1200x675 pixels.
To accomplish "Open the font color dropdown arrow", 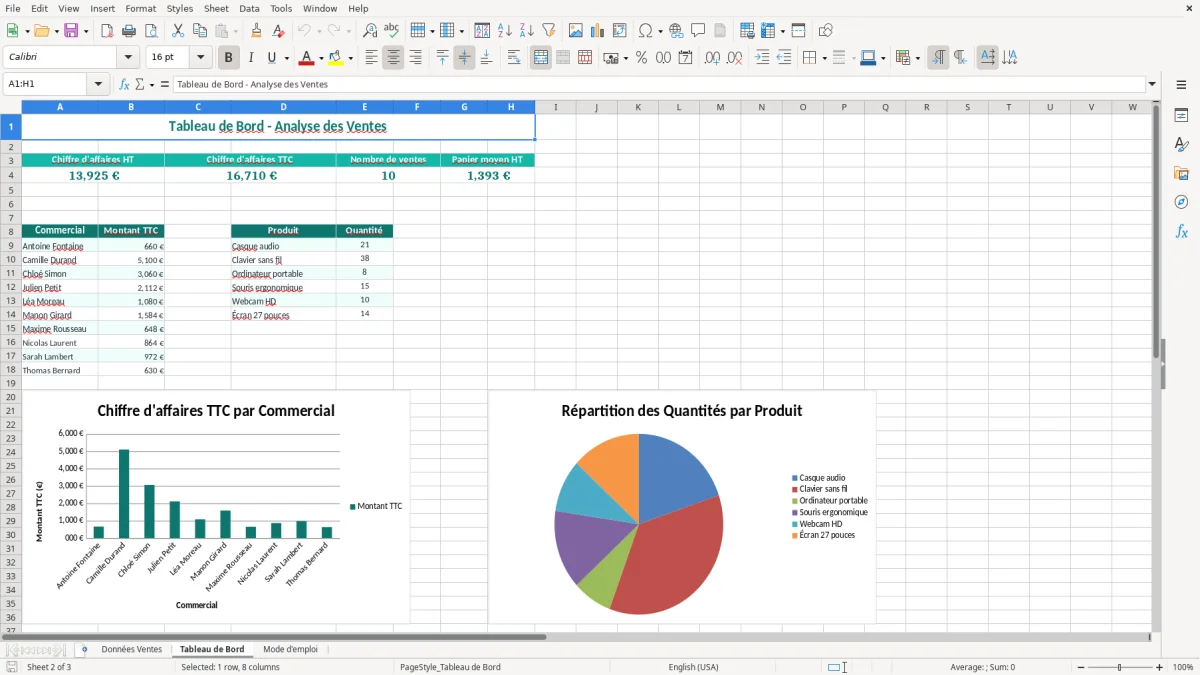I will (x=321, y=58).
